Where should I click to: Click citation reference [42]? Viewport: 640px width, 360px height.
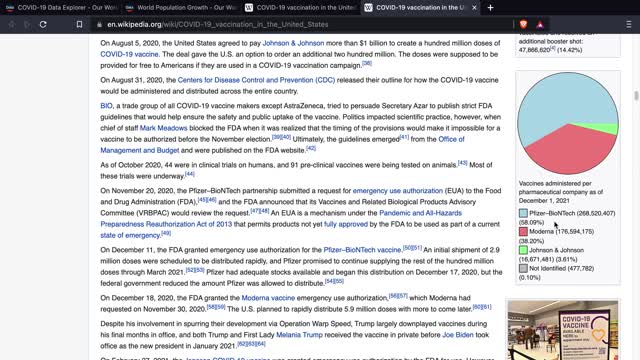(311, 148)
